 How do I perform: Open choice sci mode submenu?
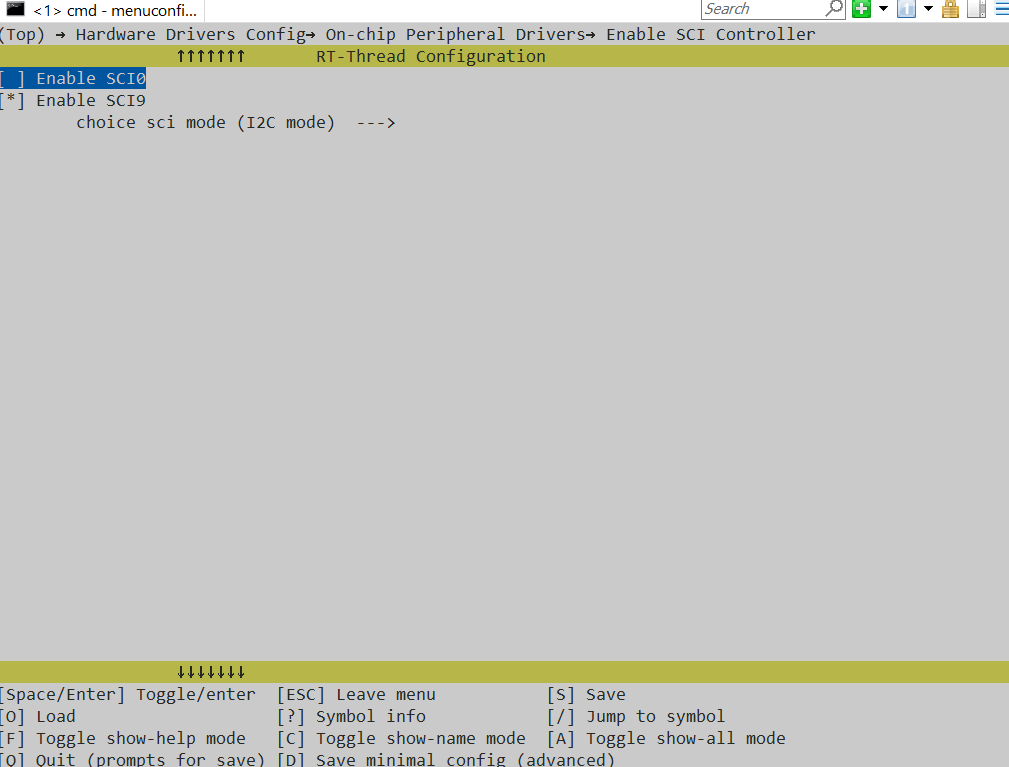(236, 122)
